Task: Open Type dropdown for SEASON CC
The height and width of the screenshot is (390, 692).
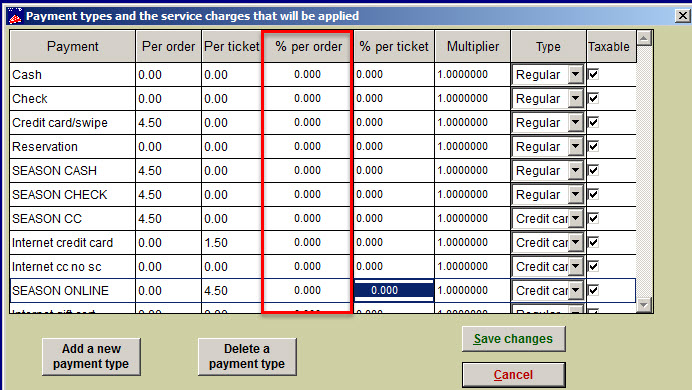Action: (x=575, y=219)
